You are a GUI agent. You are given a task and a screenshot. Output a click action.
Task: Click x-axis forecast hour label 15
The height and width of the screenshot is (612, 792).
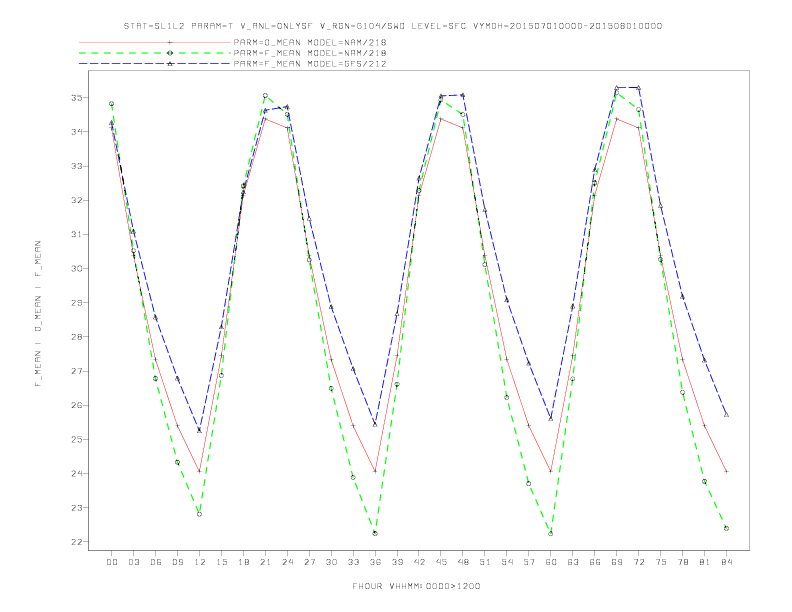[221, 562]
